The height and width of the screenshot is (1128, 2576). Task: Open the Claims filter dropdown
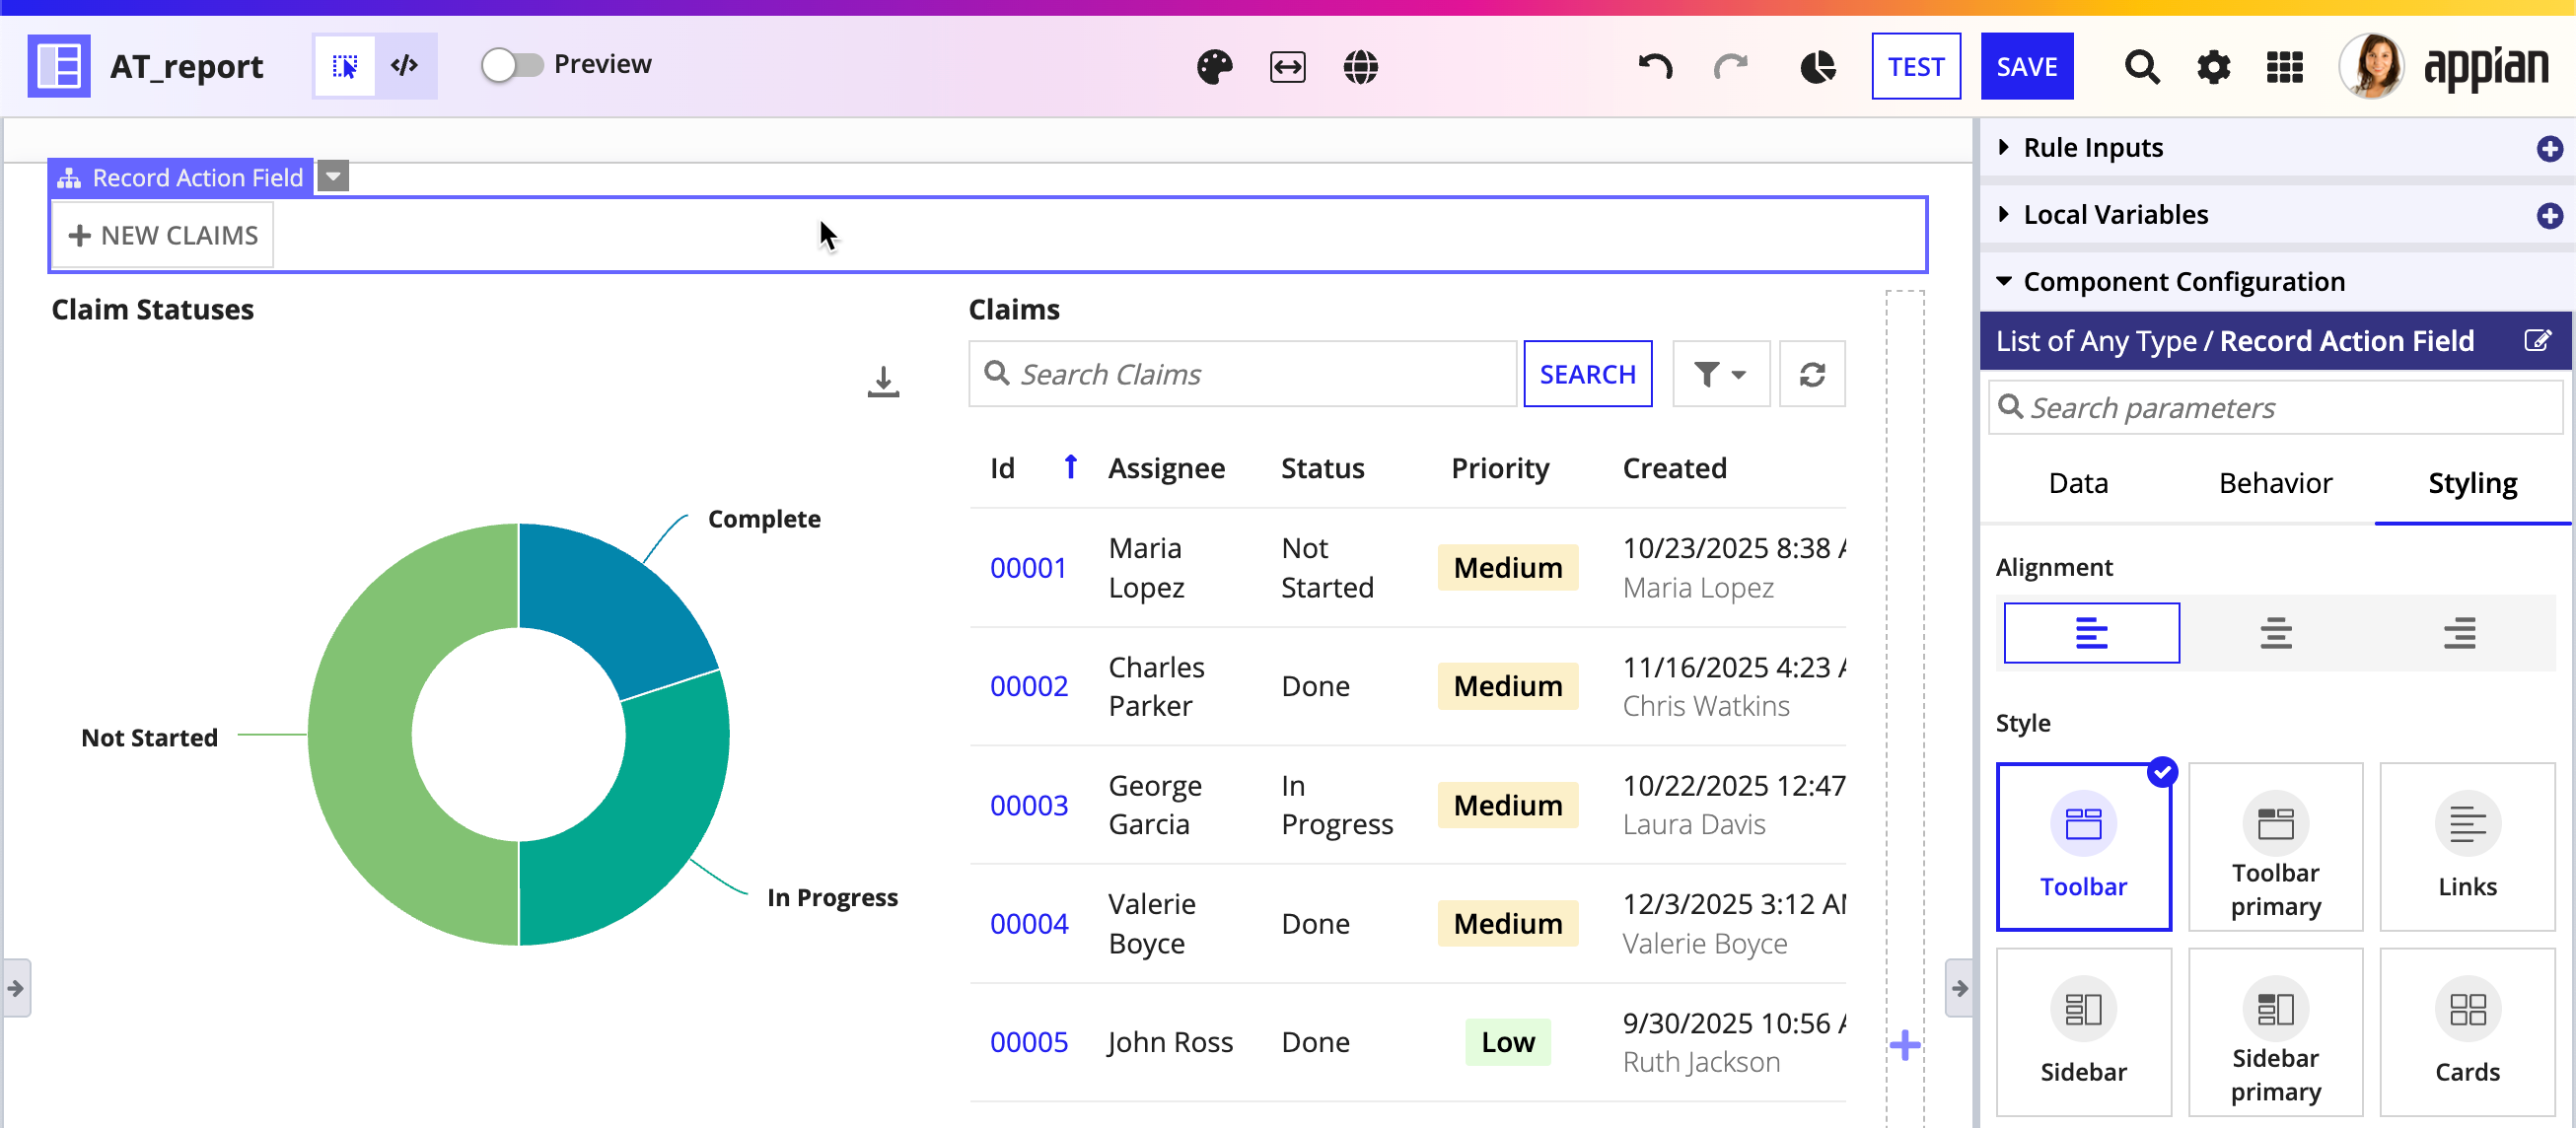(x=1720, y=374)
